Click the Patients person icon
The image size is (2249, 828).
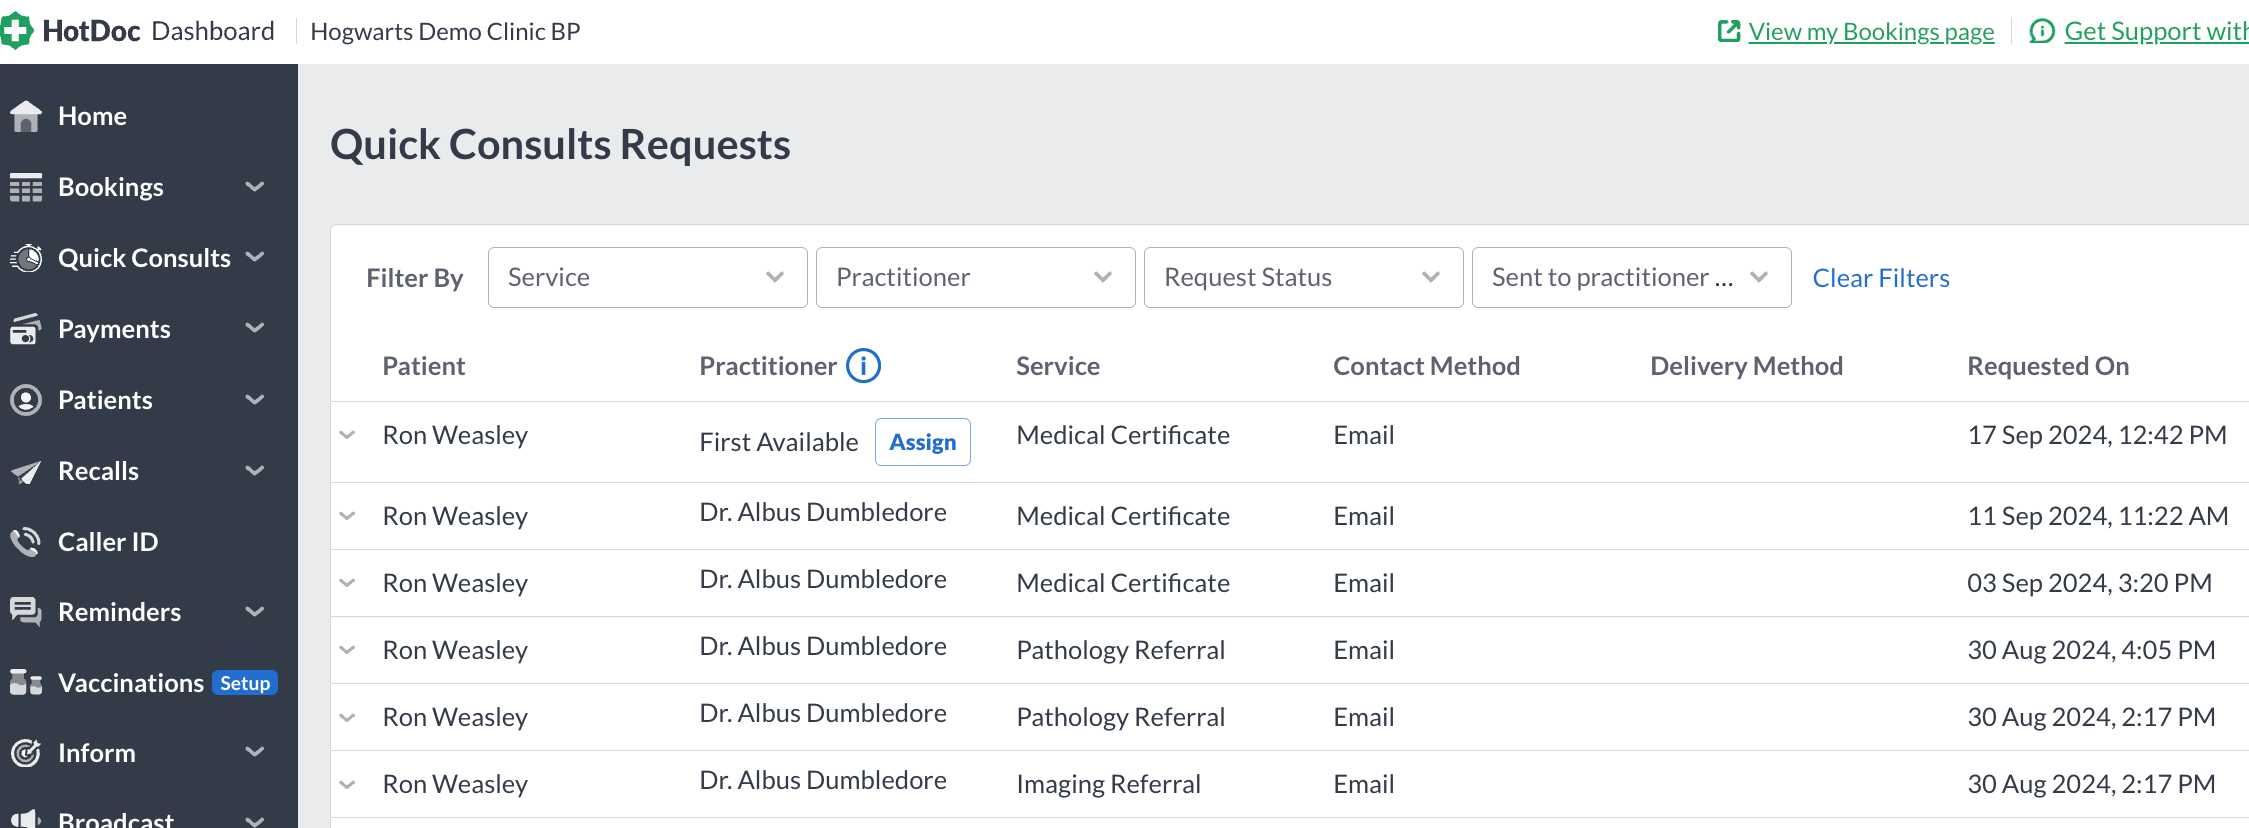pyautogui.click(x=26, y=400)
